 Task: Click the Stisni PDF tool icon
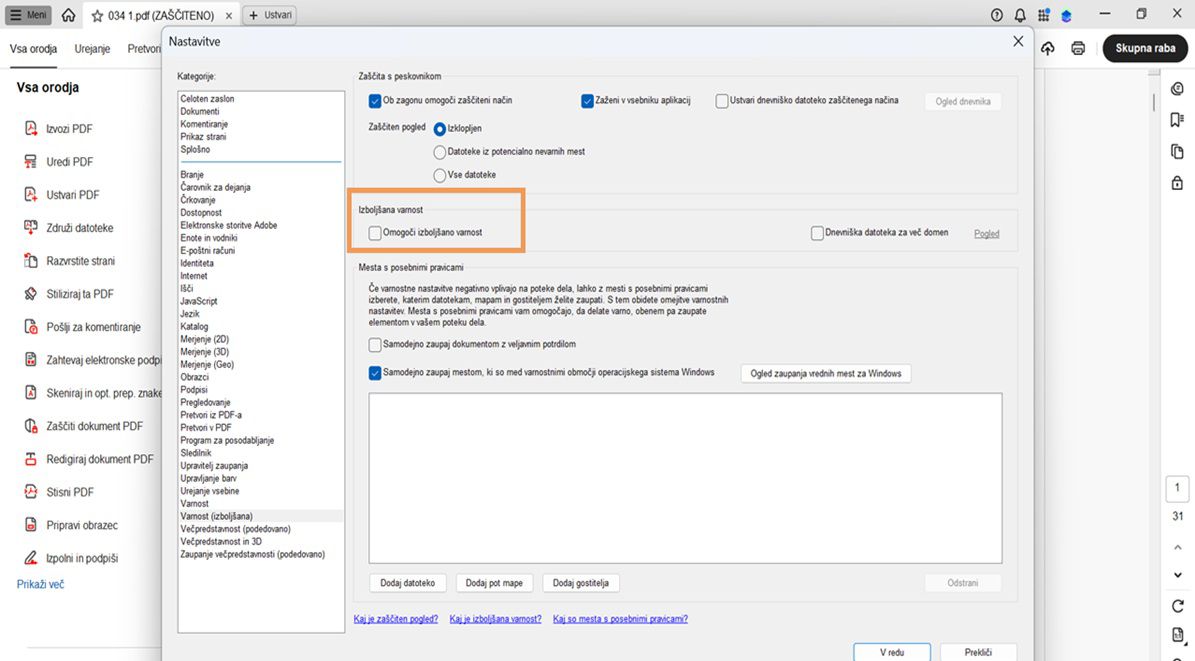30,492
